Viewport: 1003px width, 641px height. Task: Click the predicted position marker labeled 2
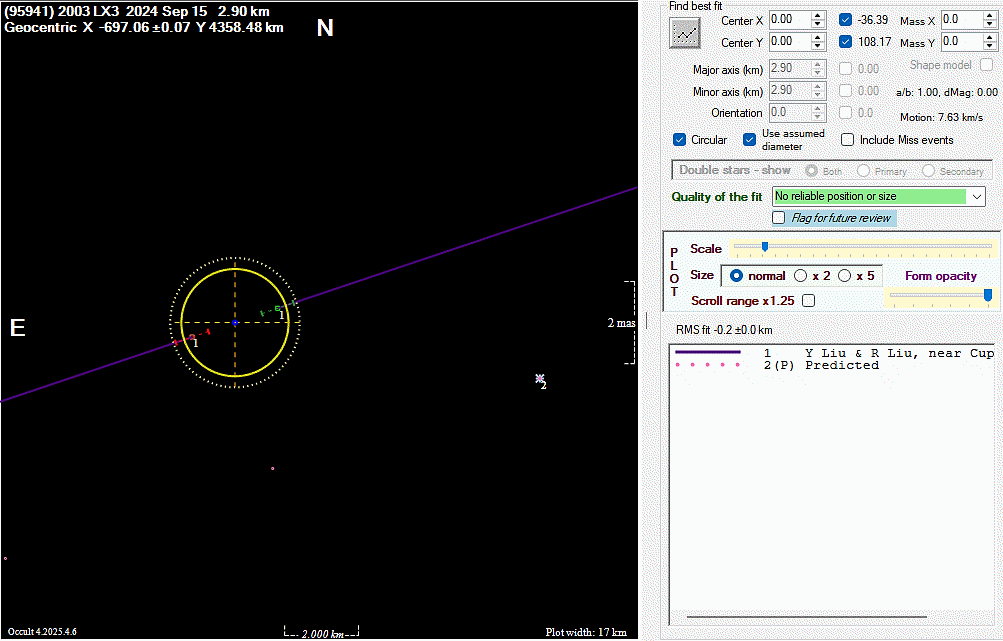(540, 379)
